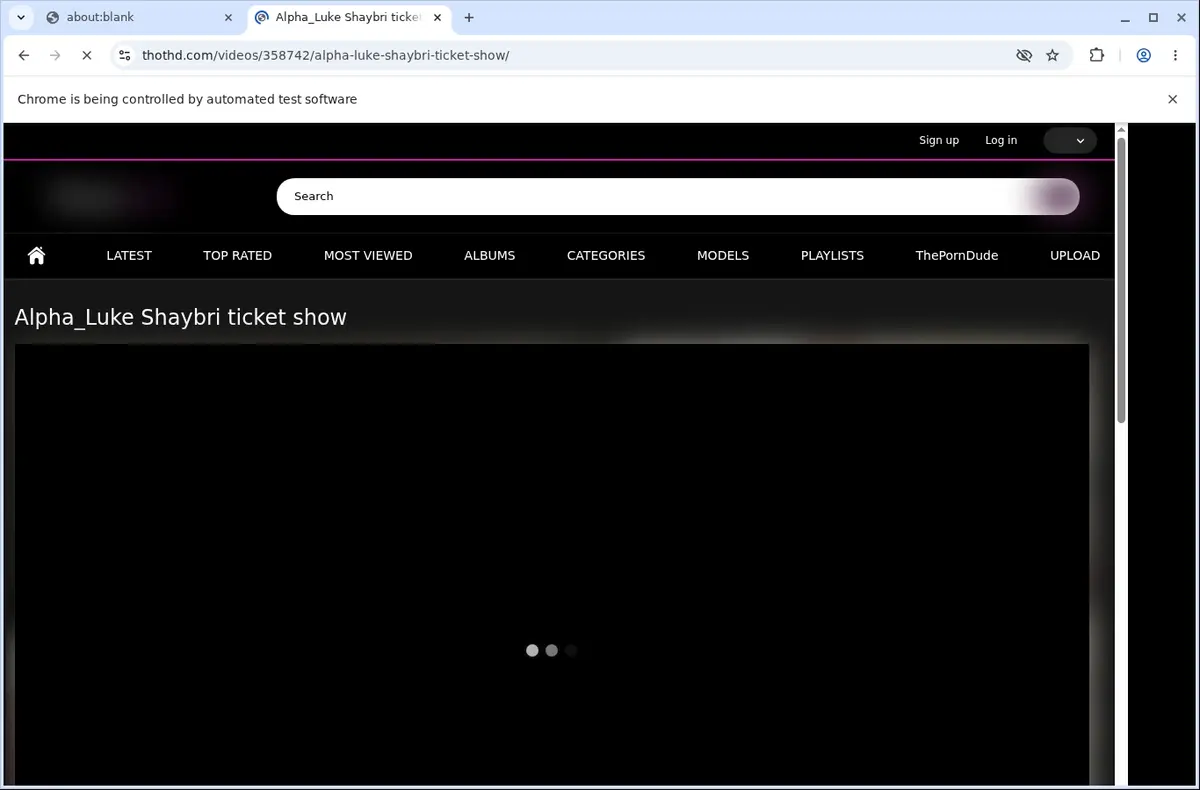Select the Alpha_Luke Shaybri ticket tab
Image resolution: width=1200 pixels, height=790 pixels.
[x=347, y=17]
